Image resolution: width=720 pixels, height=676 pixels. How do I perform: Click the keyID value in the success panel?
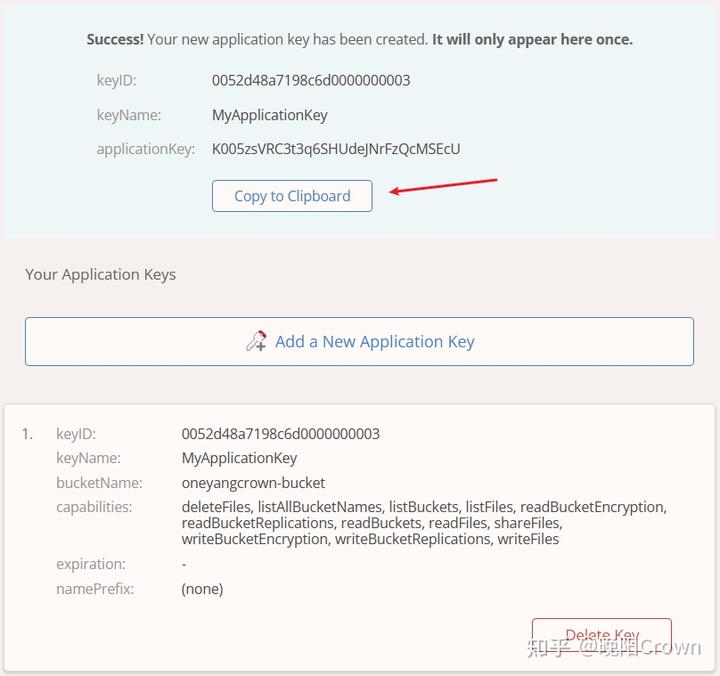point(311,80)
